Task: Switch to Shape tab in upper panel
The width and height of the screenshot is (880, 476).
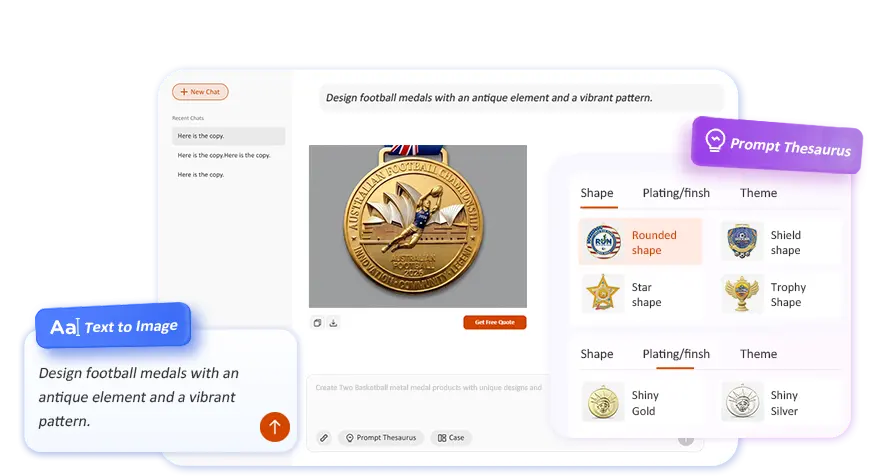Action: (x=597, y=193)
